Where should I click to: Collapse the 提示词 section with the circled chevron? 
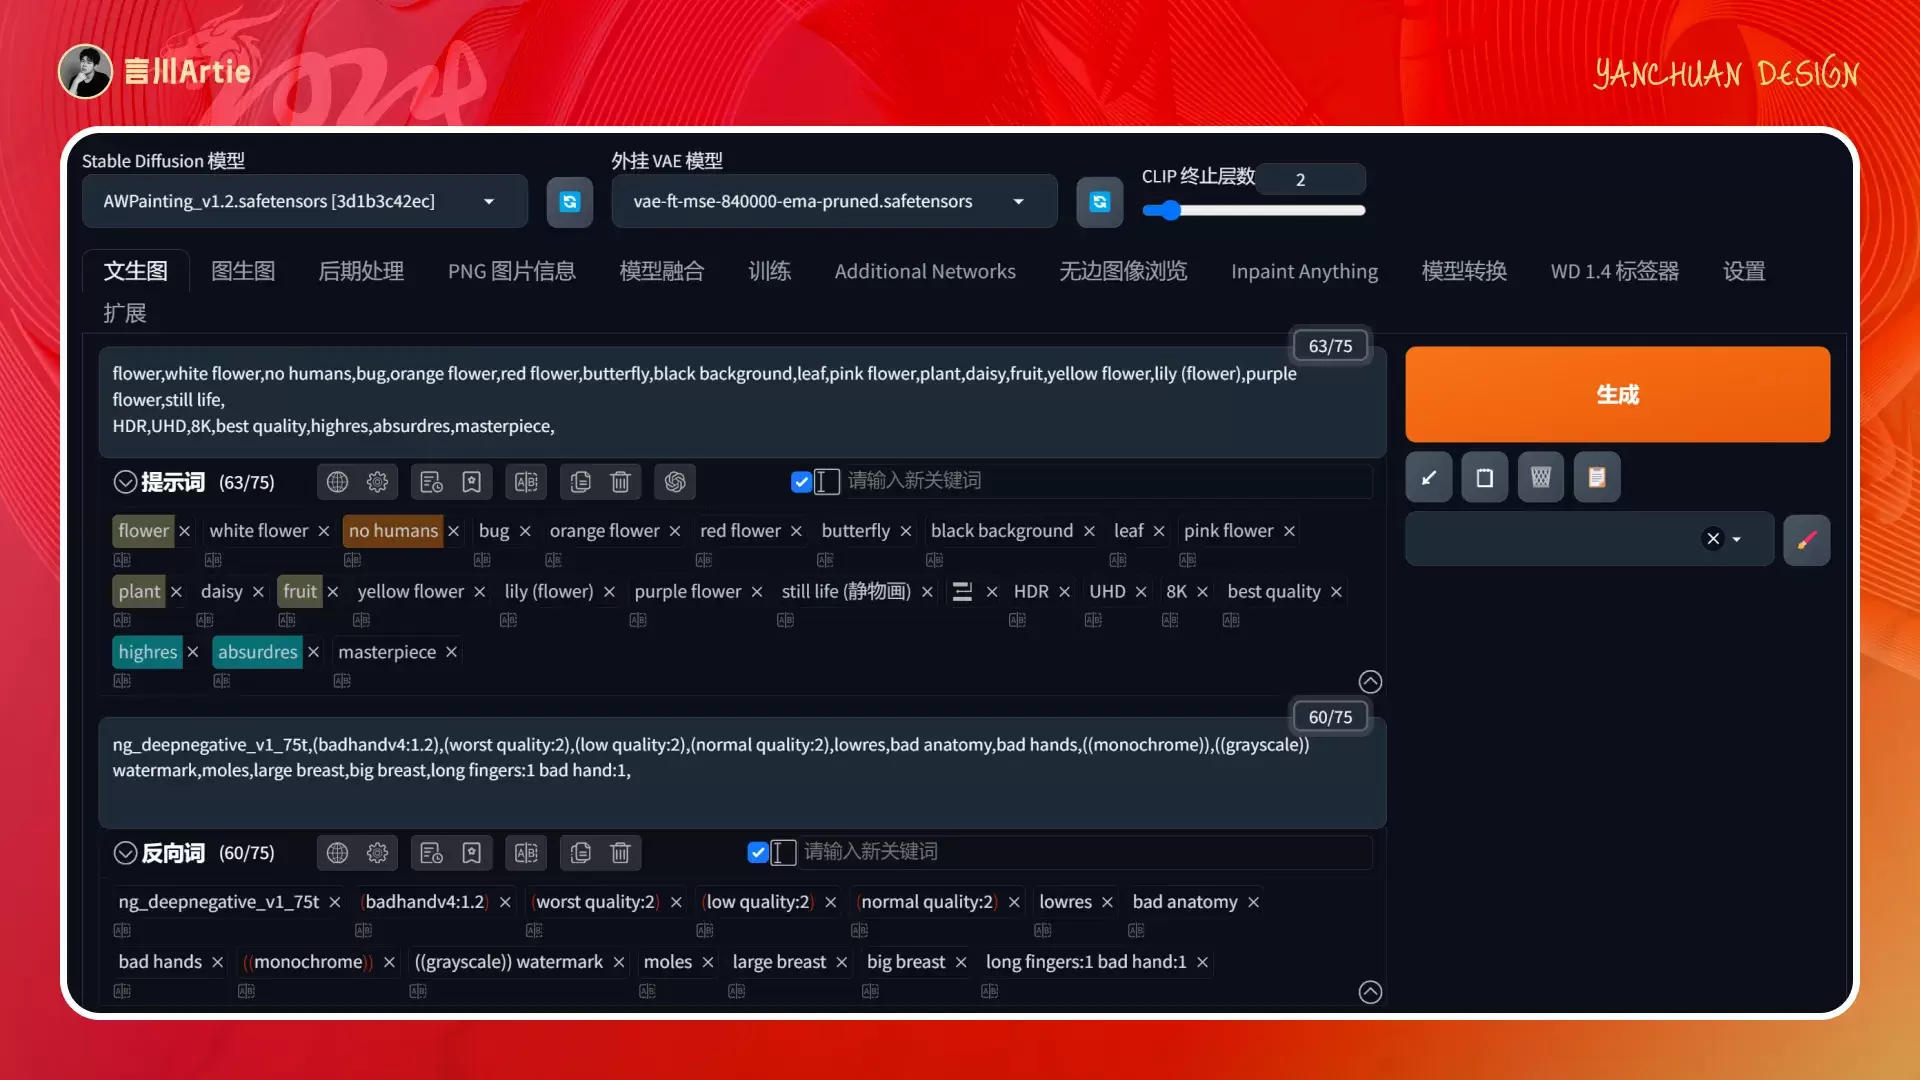[125, 482]
